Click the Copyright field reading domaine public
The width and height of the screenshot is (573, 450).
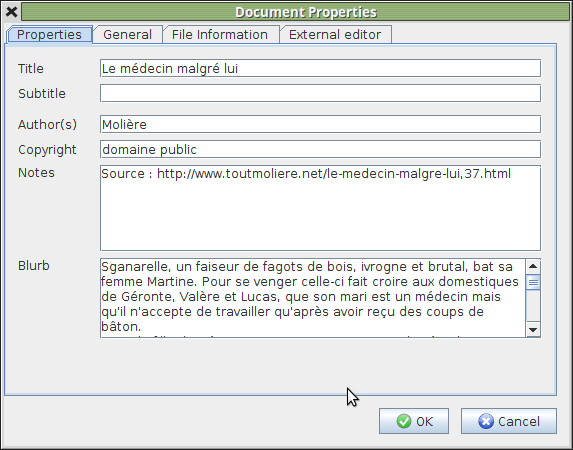pyautogui.click(x=320, y=149)
